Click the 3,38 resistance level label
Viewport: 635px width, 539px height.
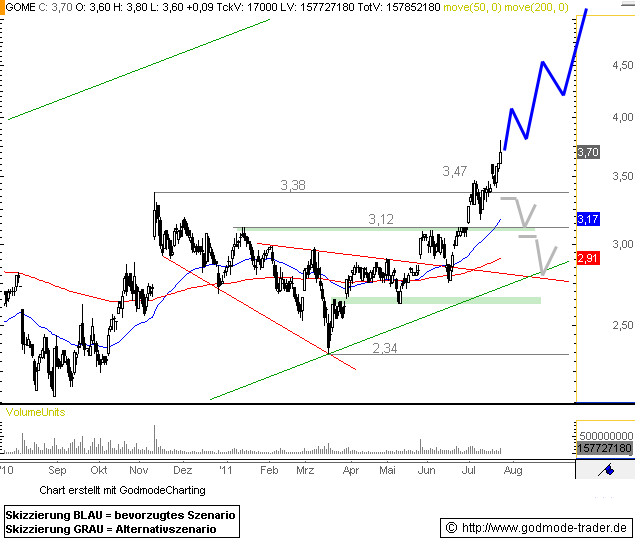tap(293, 185)
